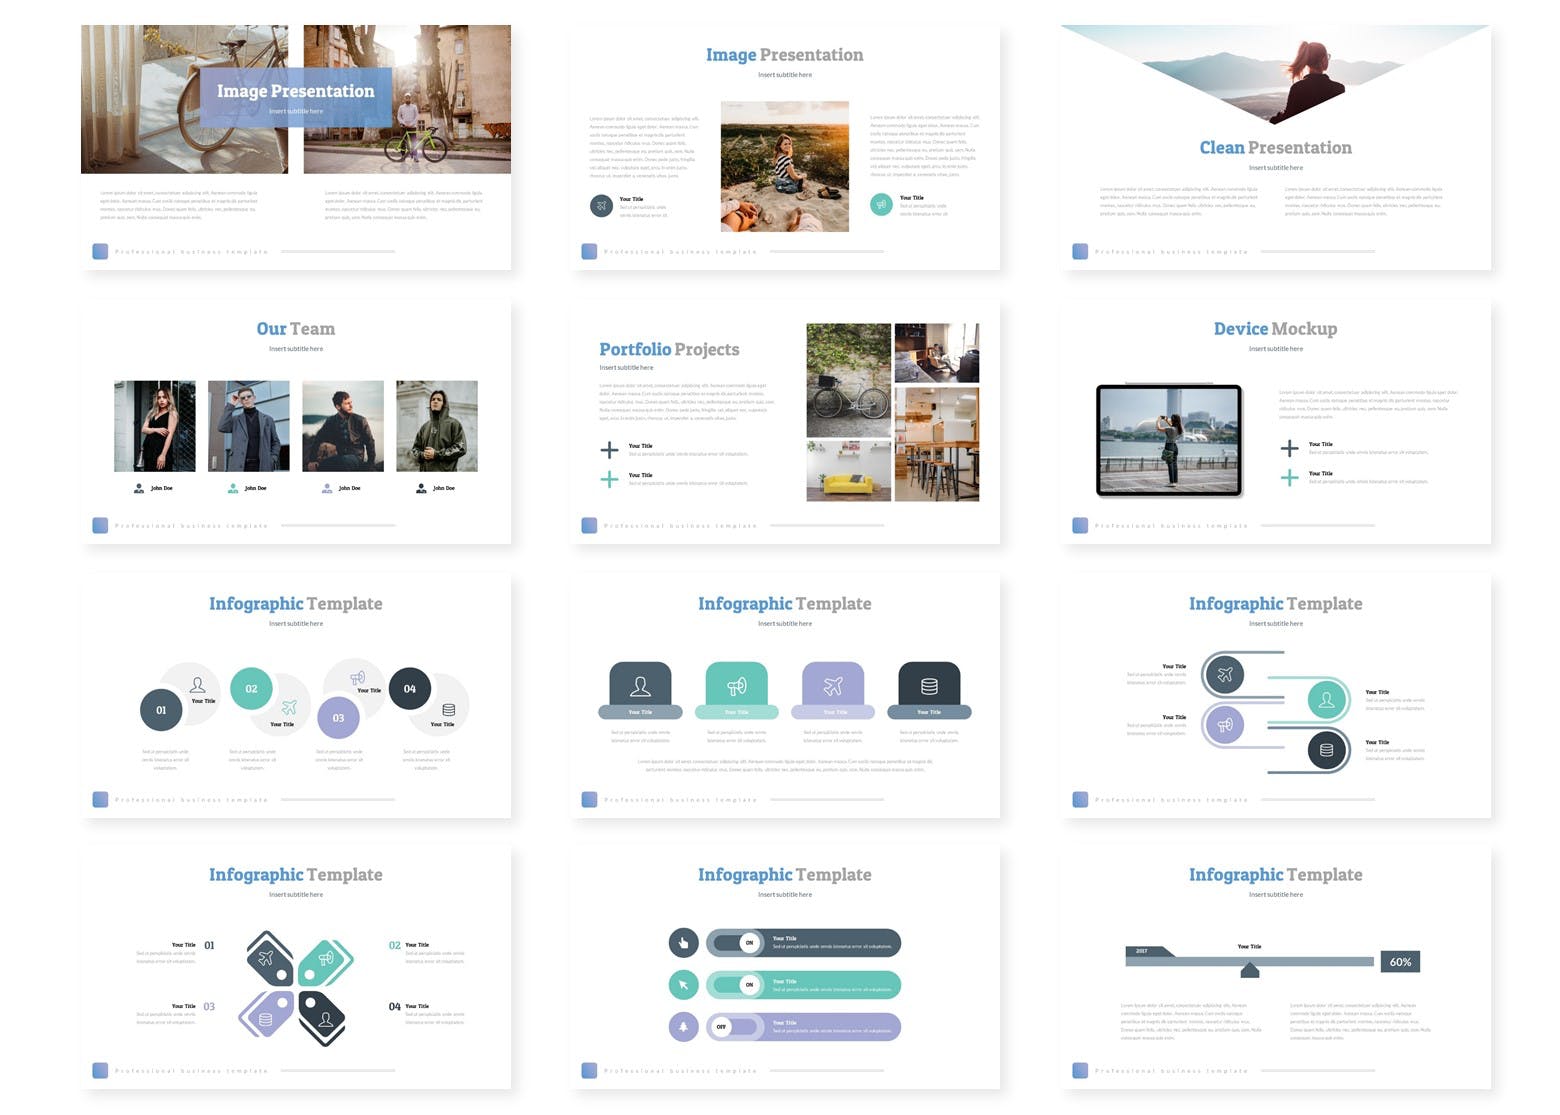Click the 60% percentage label box

pyautogui.click(x=1400, y=962)
